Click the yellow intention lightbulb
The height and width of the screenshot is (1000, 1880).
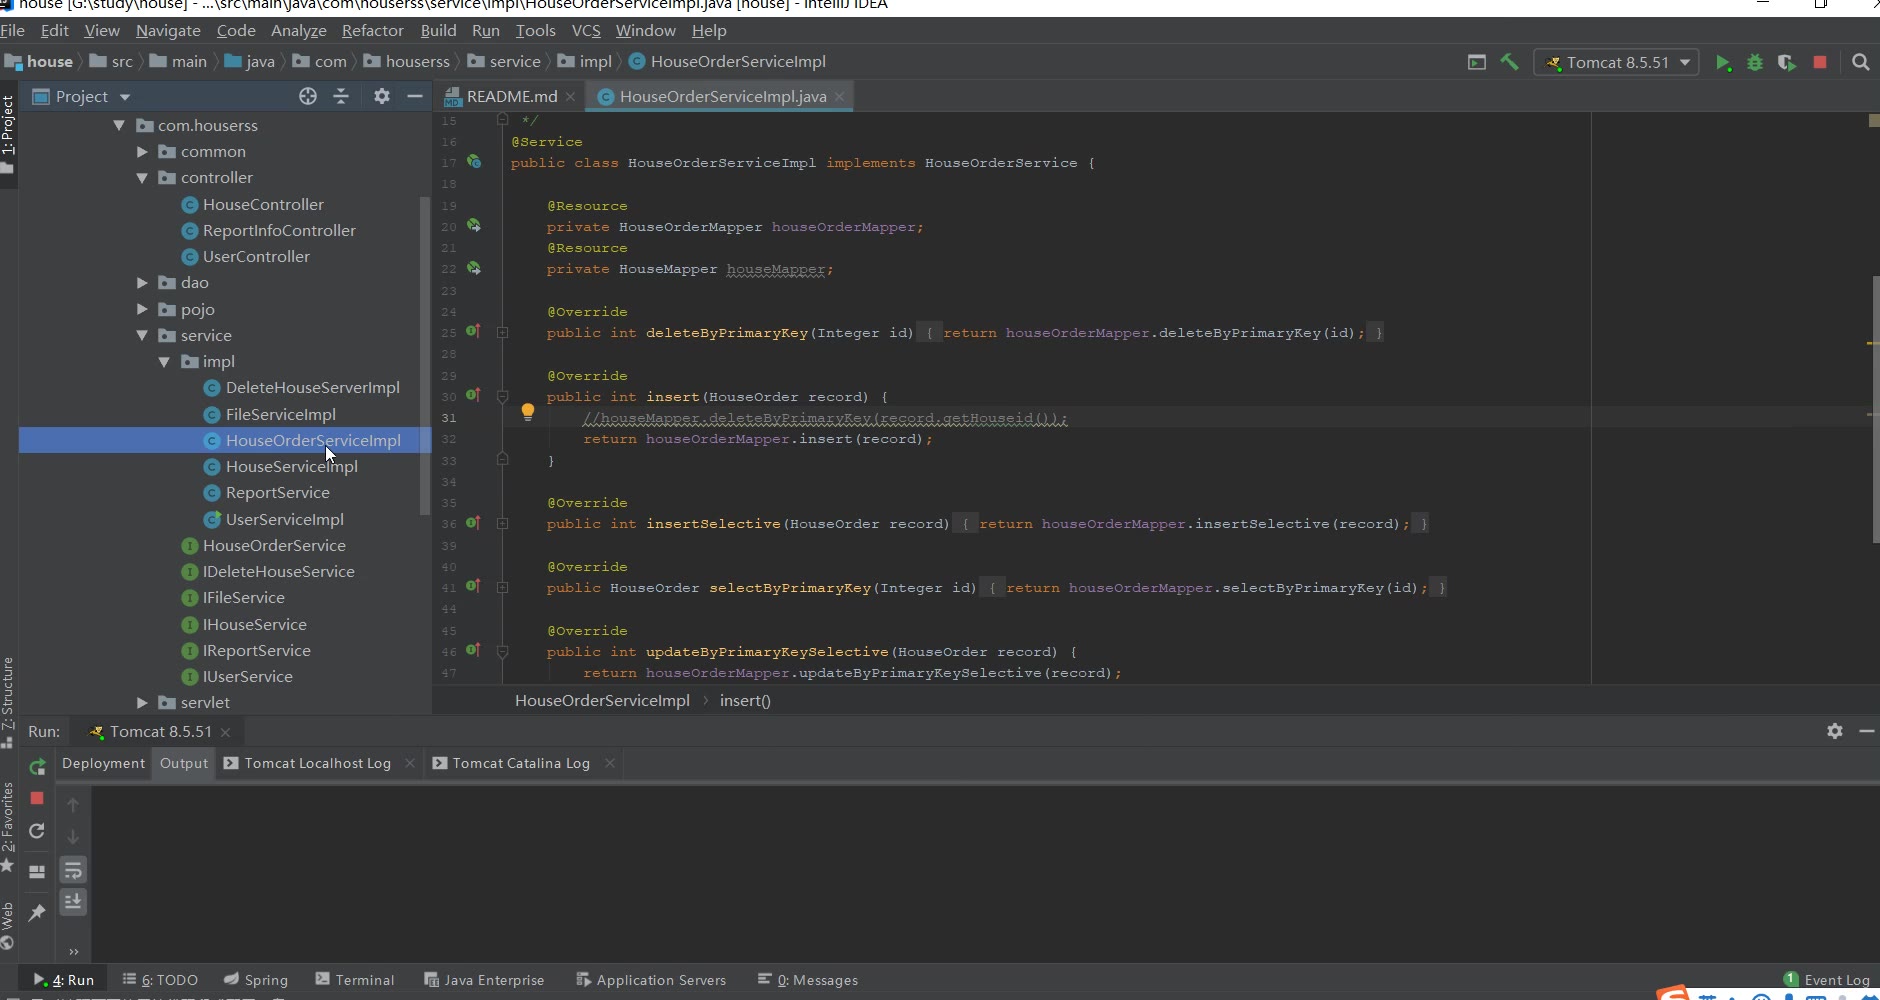[x=528, y=411]
